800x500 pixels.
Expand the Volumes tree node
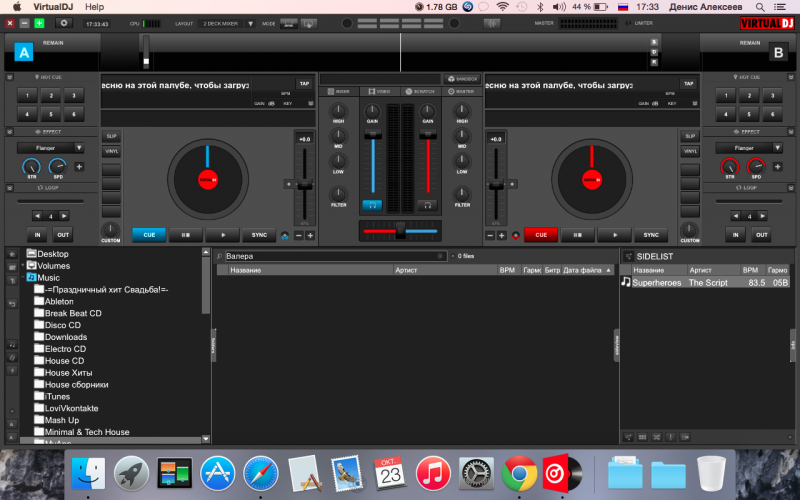click(x=23, y=265)
